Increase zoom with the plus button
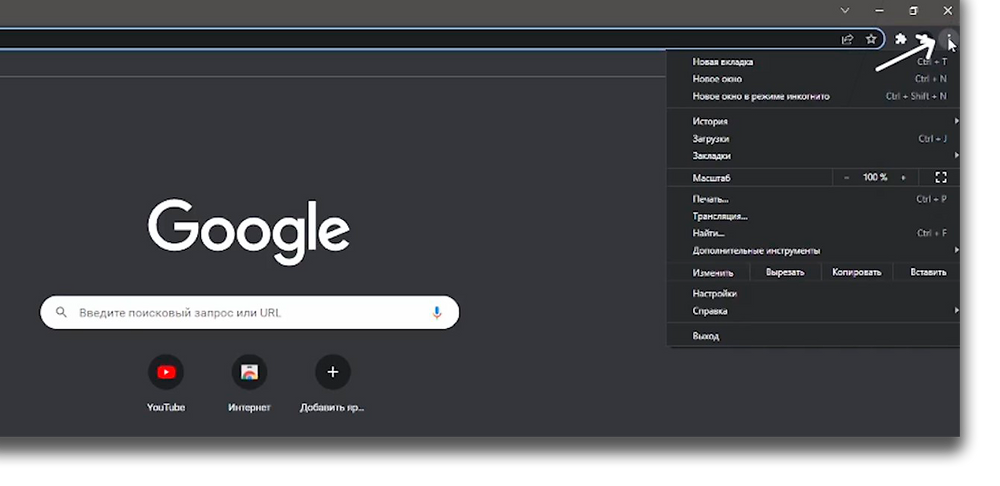 point(903,177)
